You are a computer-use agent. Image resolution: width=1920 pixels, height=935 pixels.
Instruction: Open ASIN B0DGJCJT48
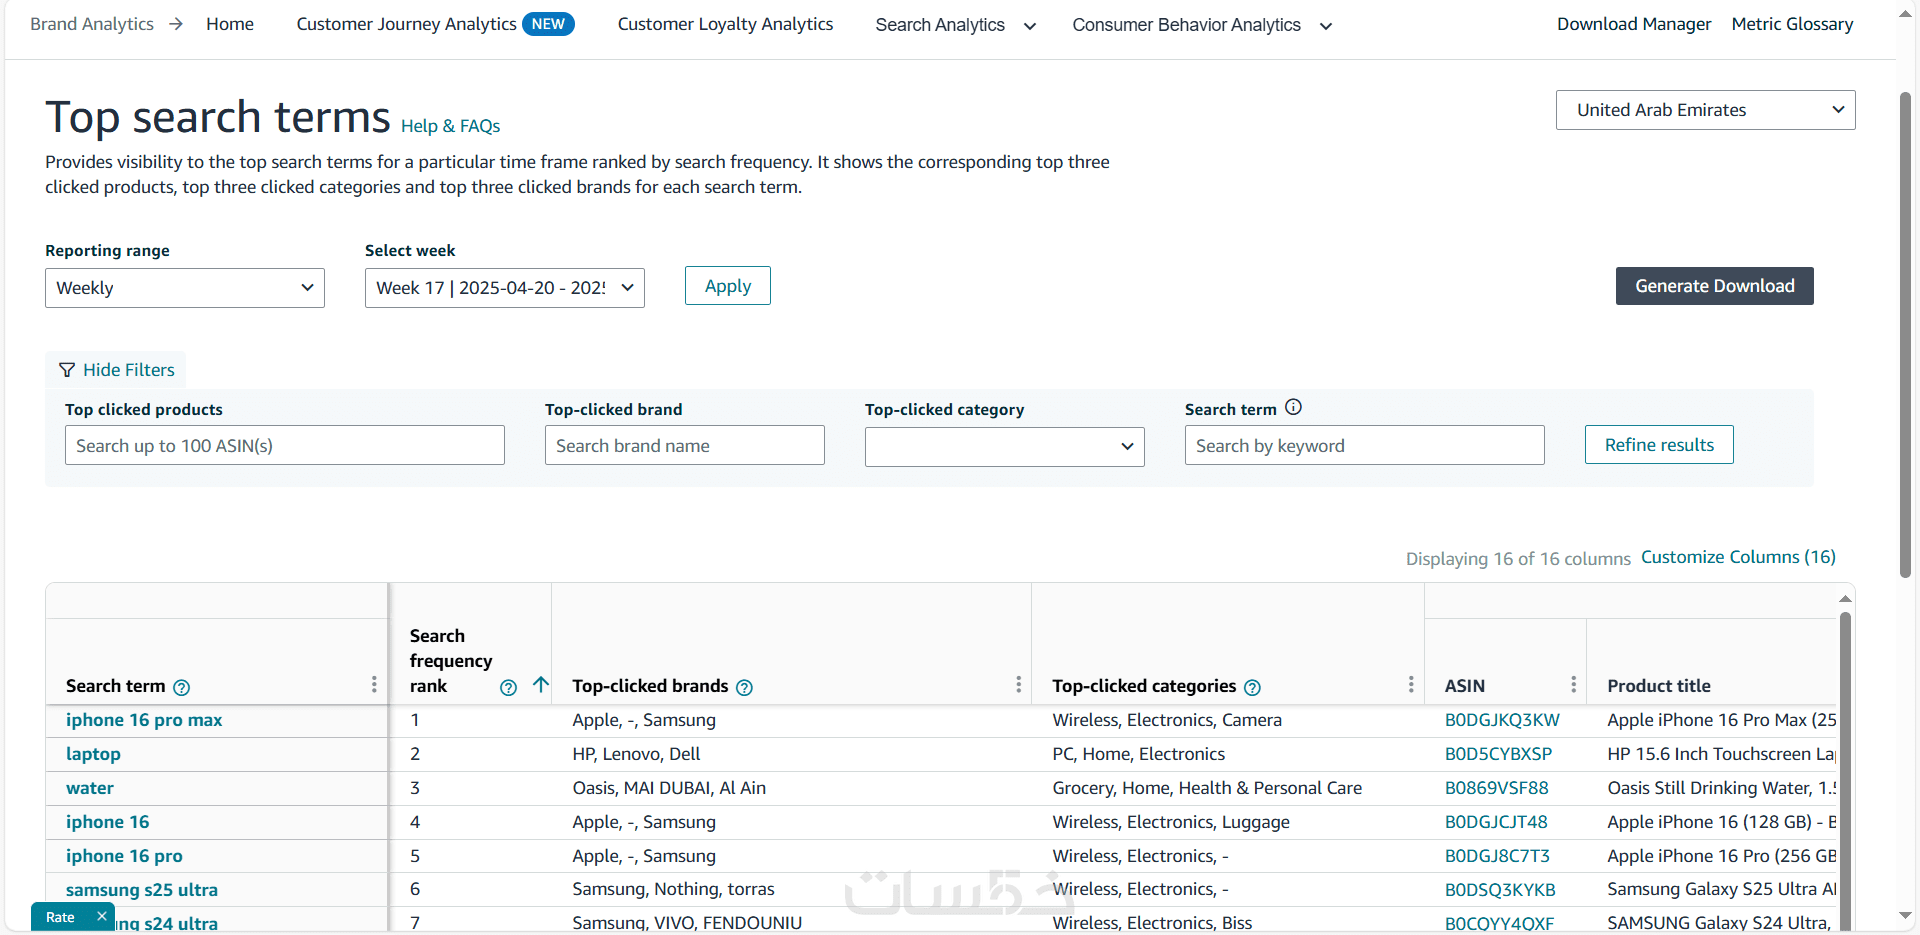(1496, 822)
